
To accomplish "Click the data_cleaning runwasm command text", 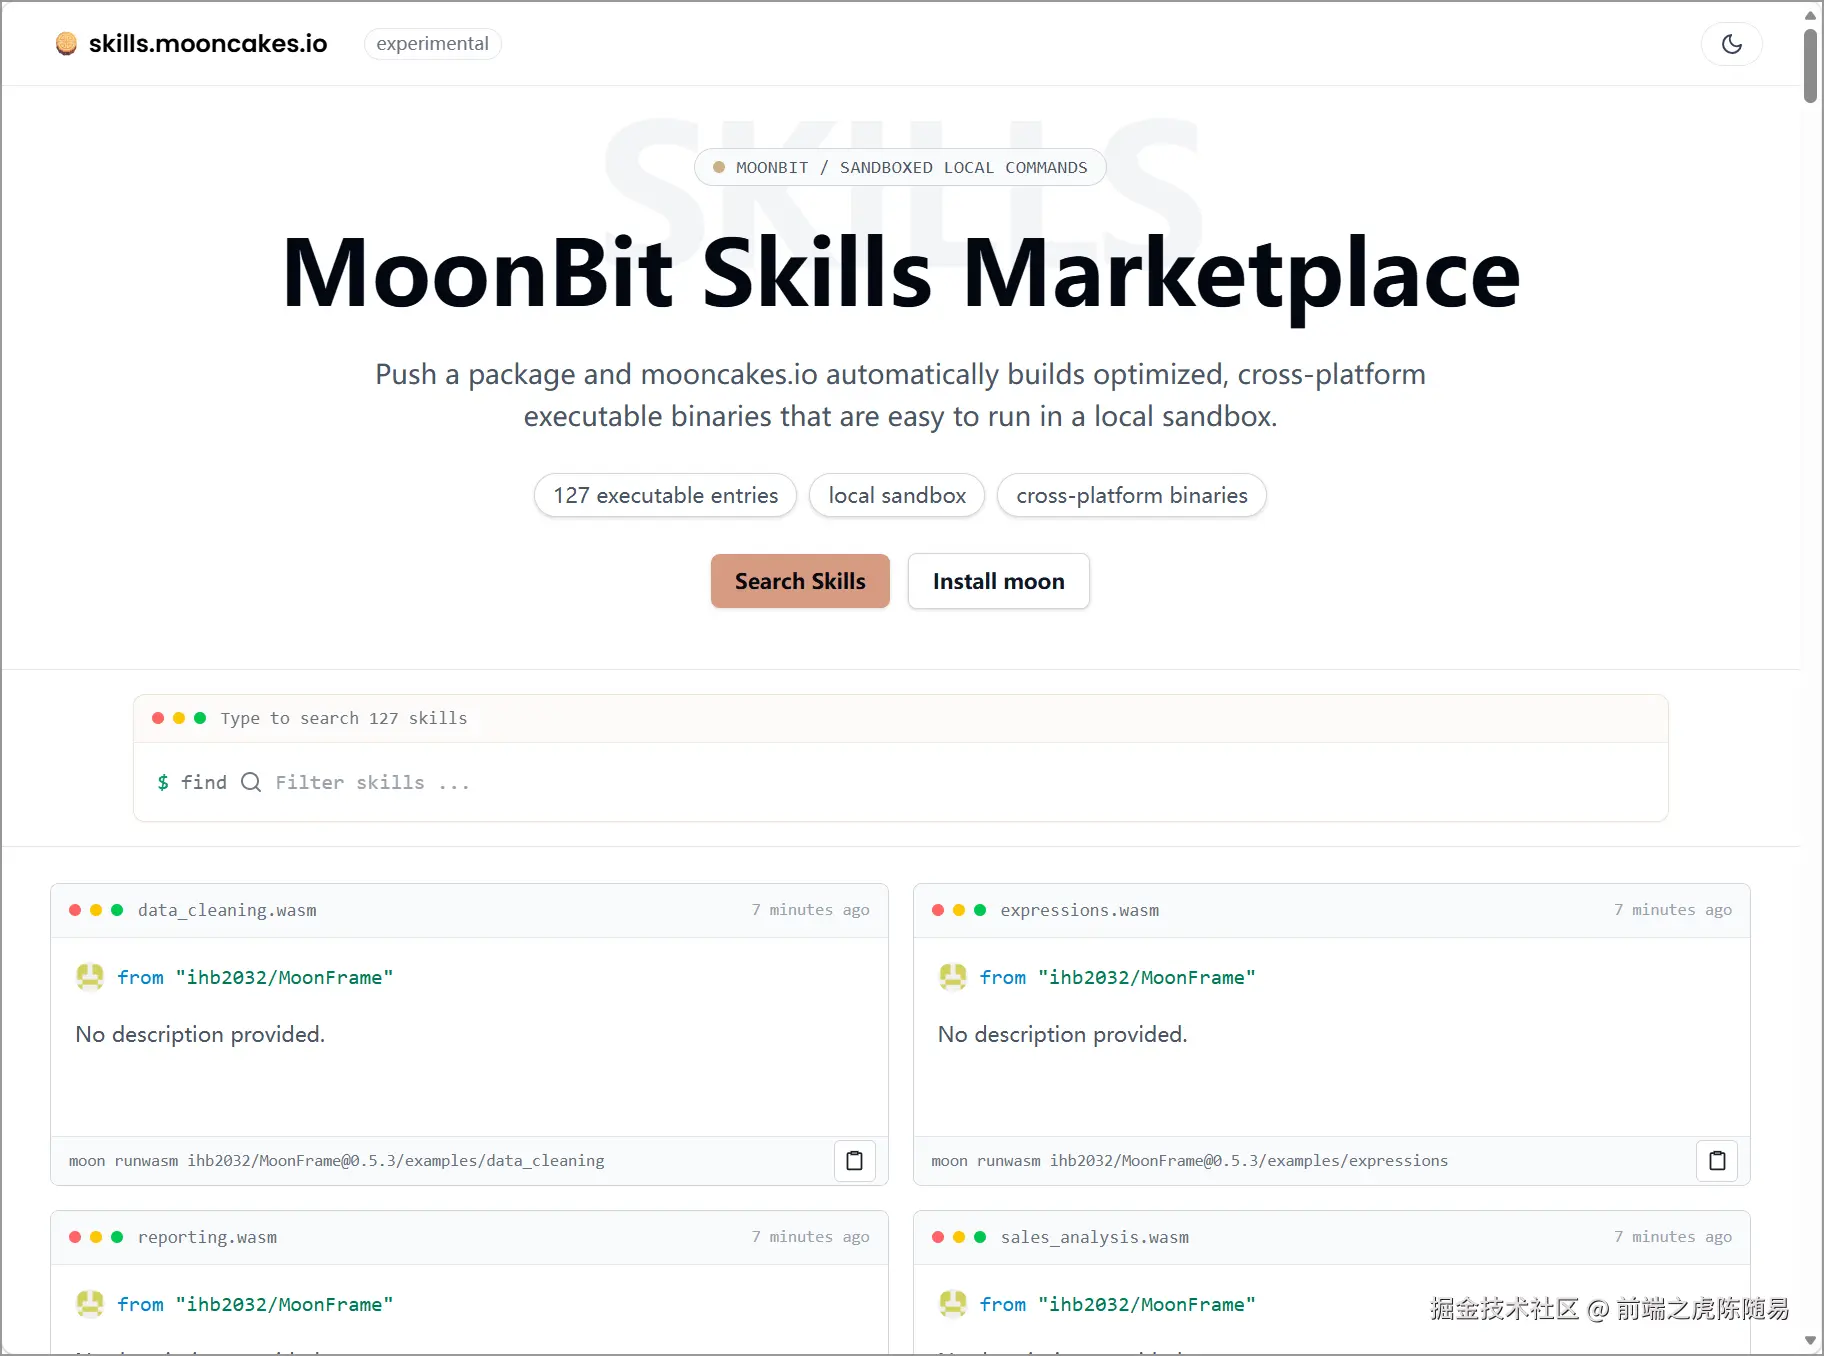I will pyautogui.click(x=336, y=1161).
